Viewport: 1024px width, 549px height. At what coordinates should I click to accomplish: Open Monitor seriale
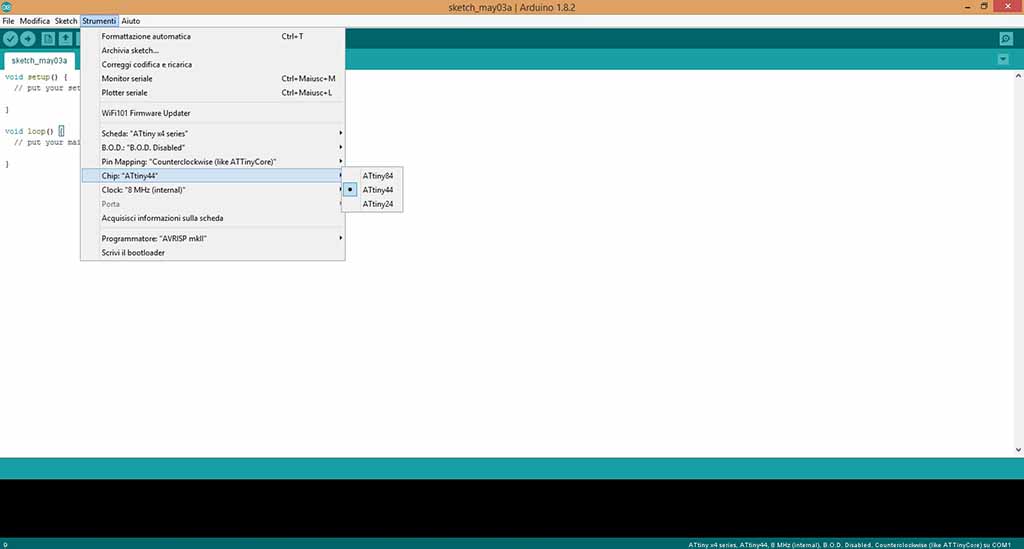pos(212,78)
